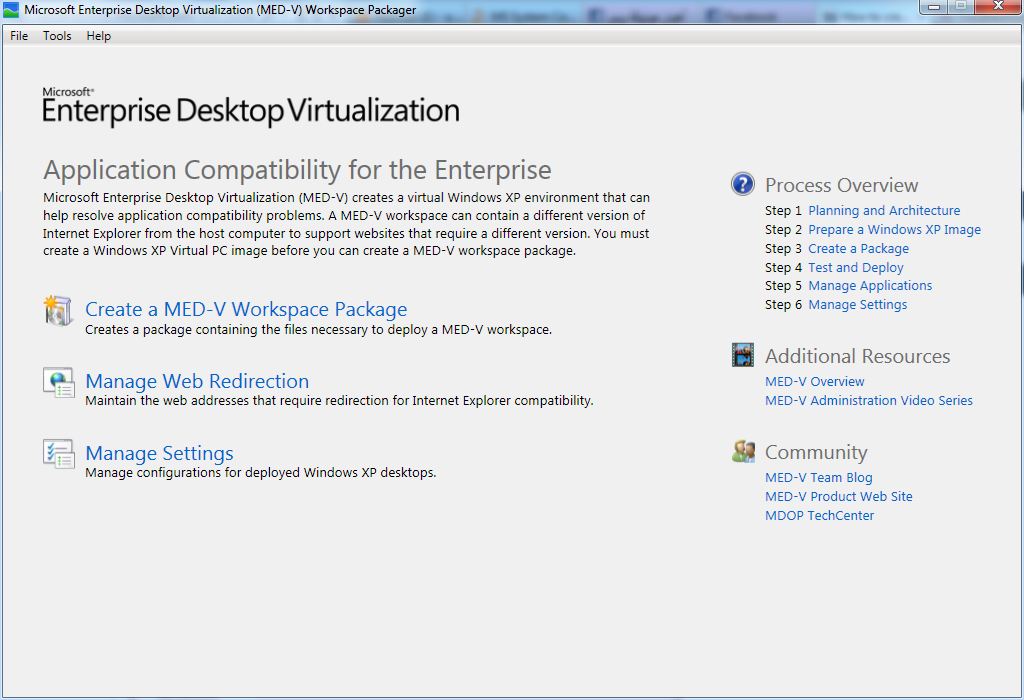Open MED-V Administration Video Series
Image resolution: width=1024 pixels, height=700 pixels.
tap(868, 401)
